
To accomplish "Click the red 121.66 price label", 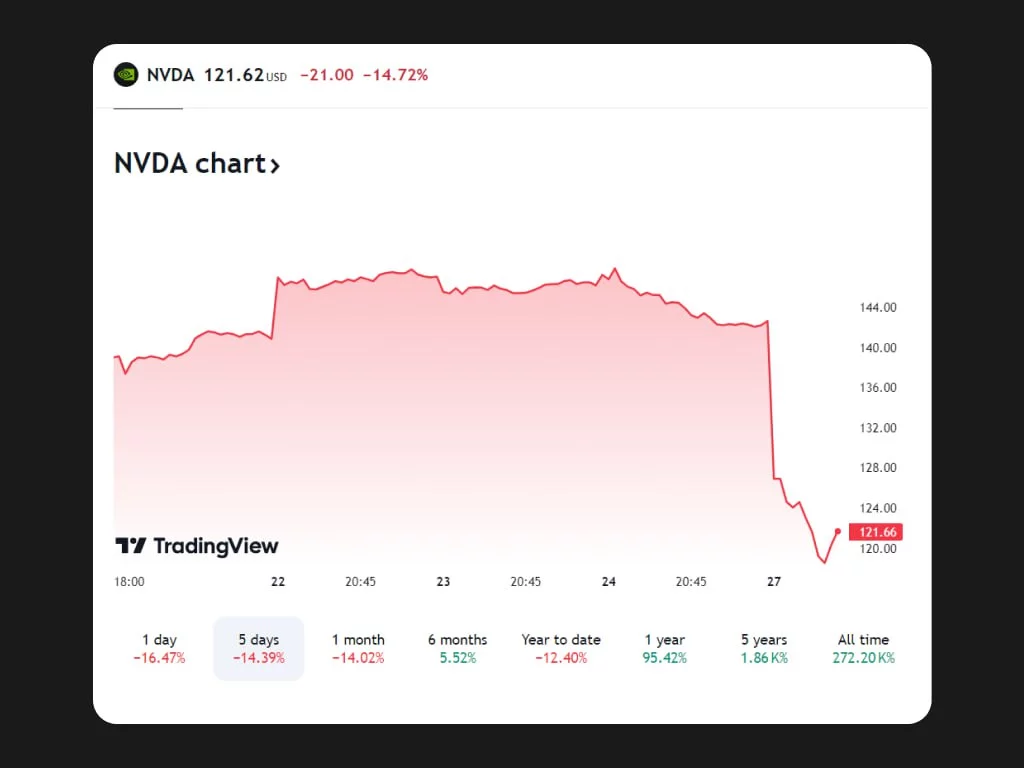I will coord(875,532).
